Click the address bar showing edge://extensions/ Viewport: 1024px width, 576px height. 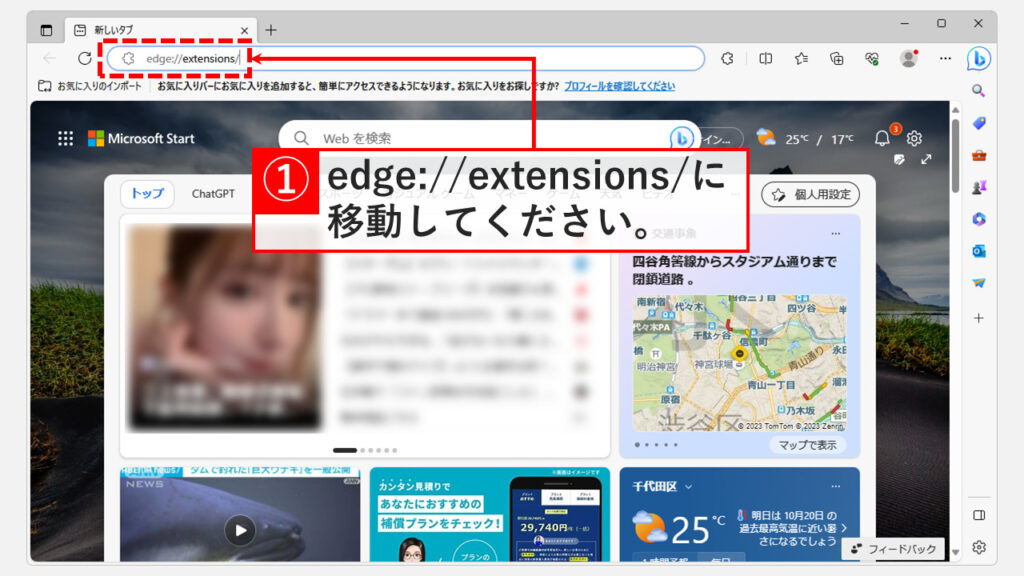pos(405,58)
